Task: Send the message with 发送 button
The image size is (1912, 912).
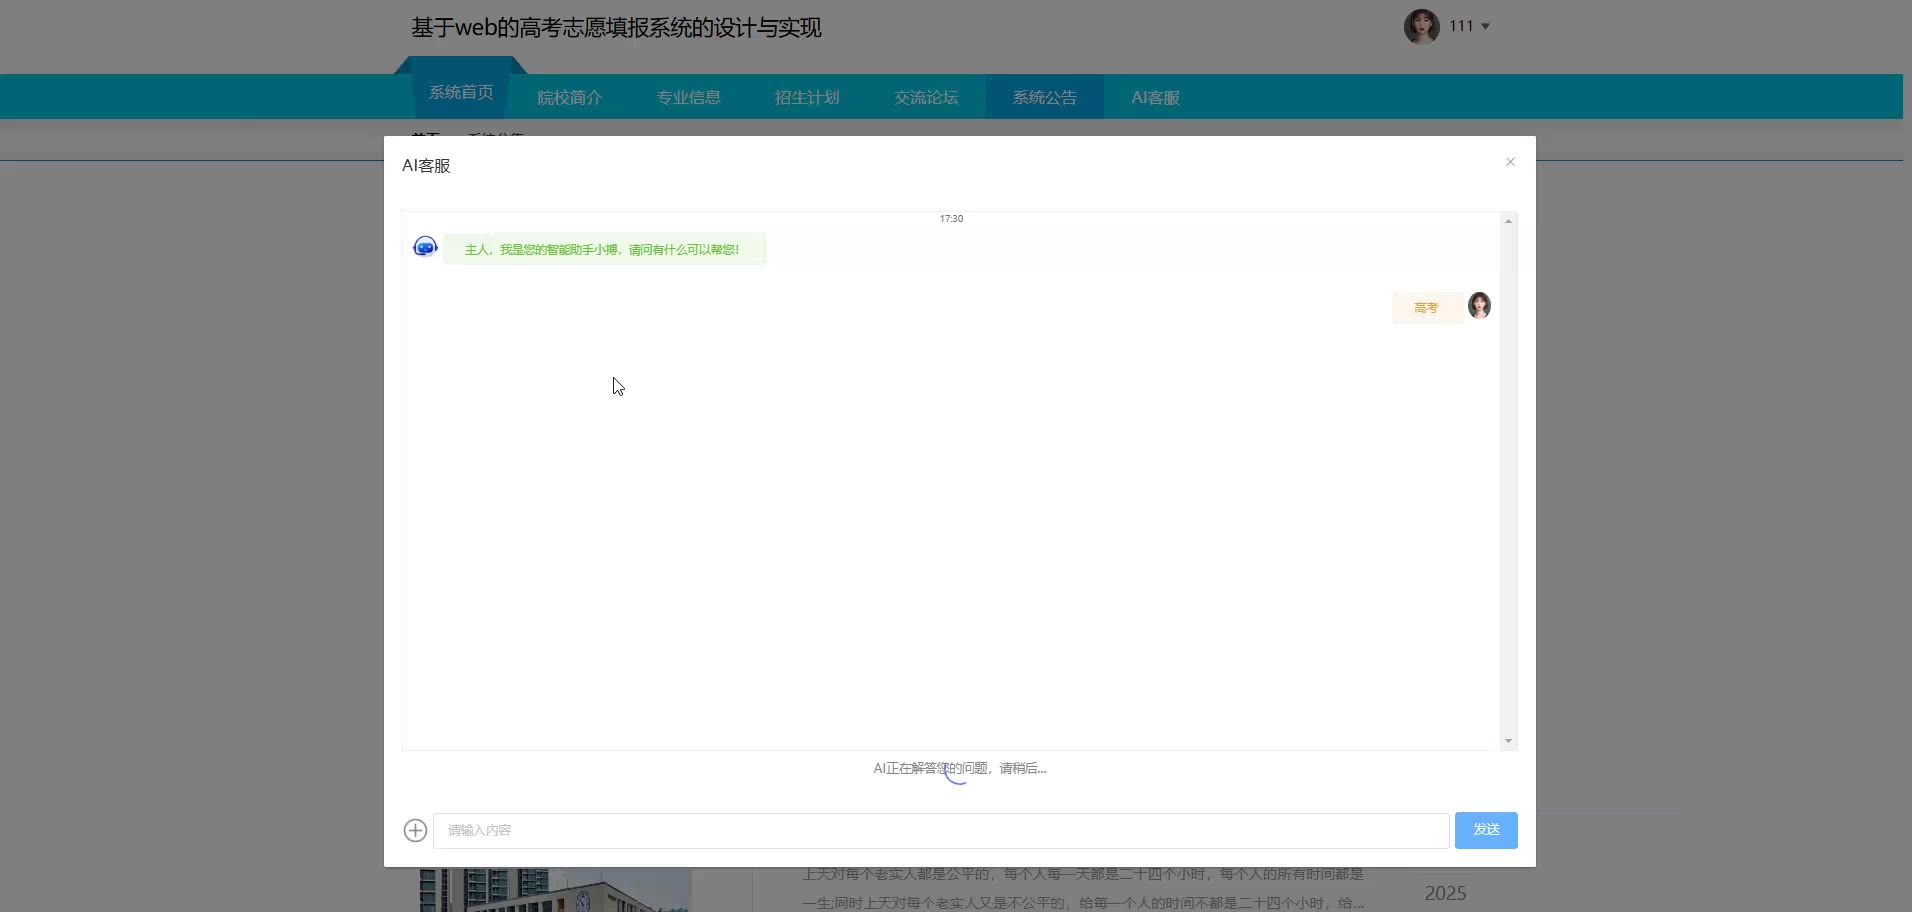Action: coord(1486,830)
